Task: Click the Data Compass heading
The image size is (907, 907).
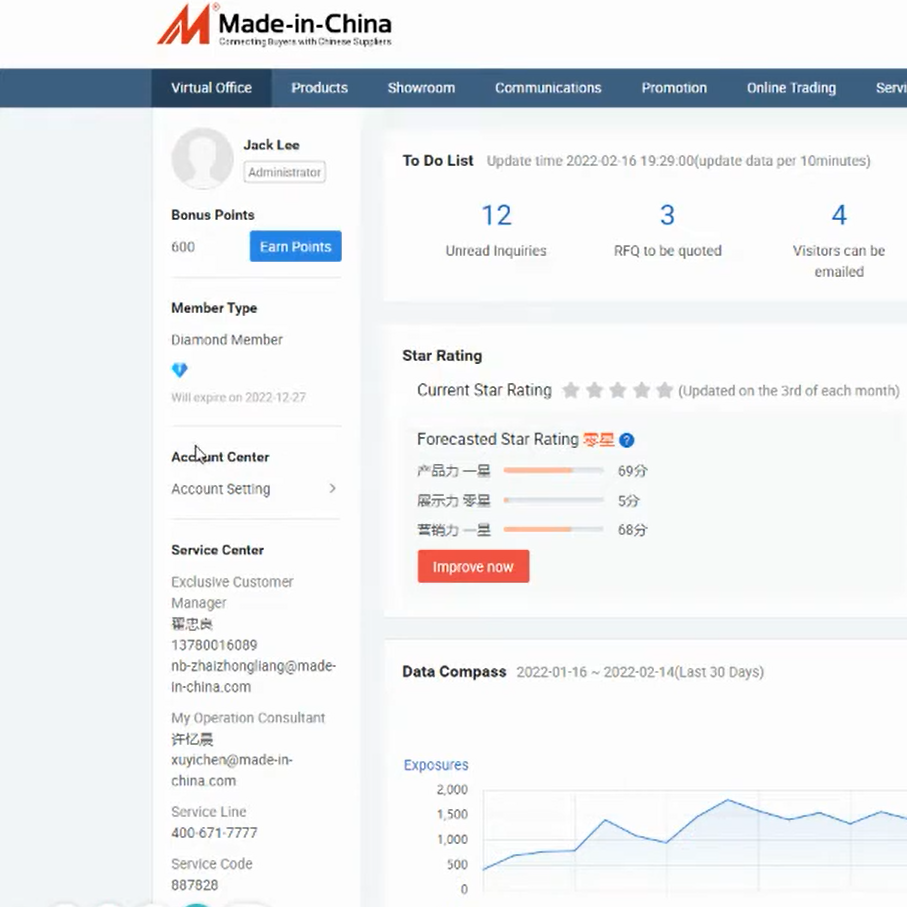Action: (x=454, y=672)
